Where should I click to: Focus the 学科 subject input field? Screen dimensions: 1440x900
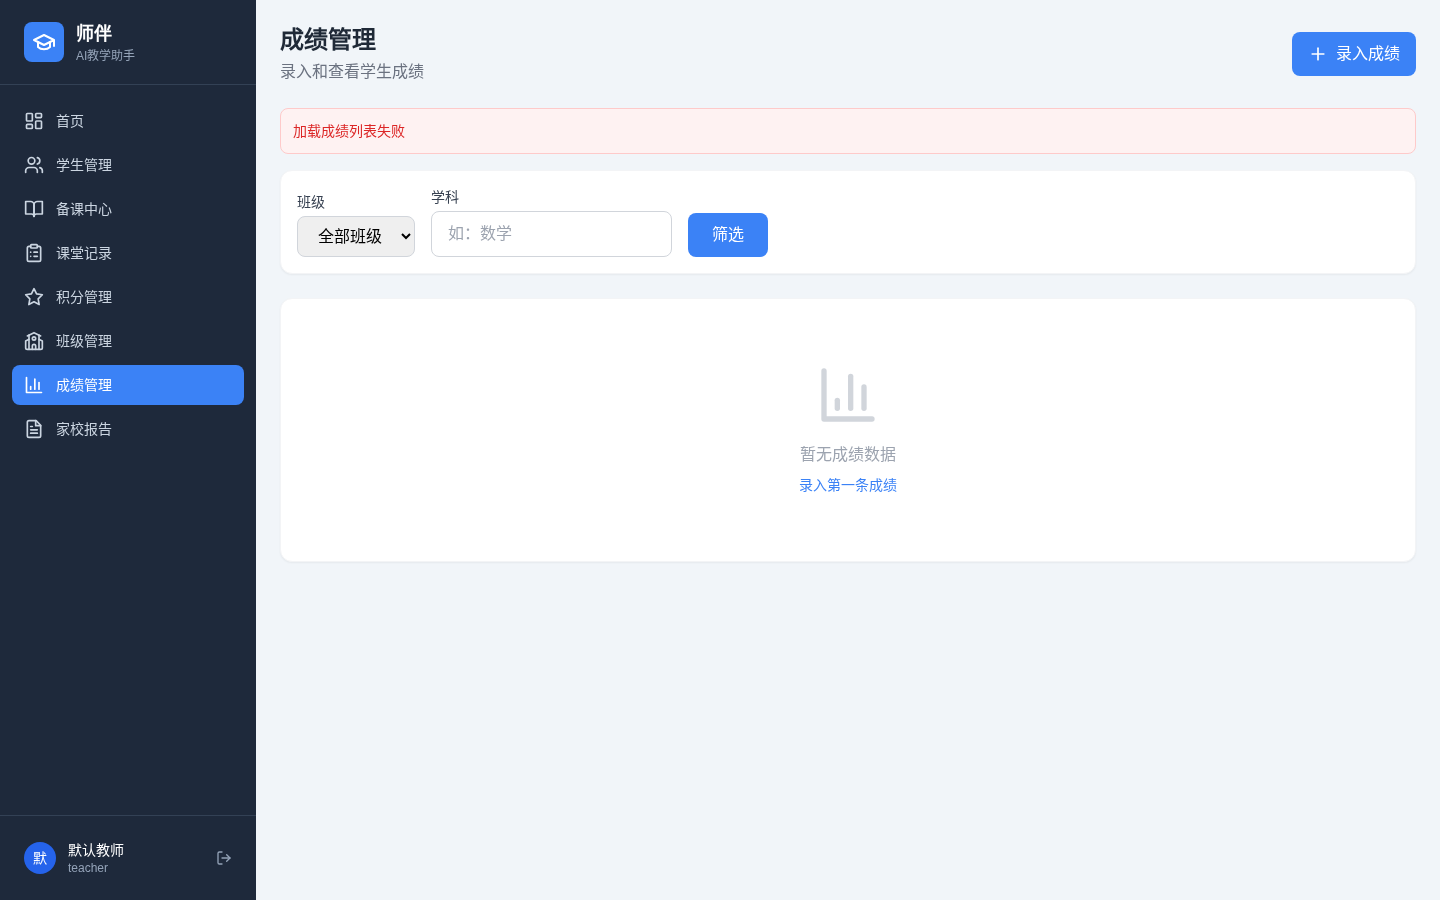pyautogui.click(x=551, y=234)
